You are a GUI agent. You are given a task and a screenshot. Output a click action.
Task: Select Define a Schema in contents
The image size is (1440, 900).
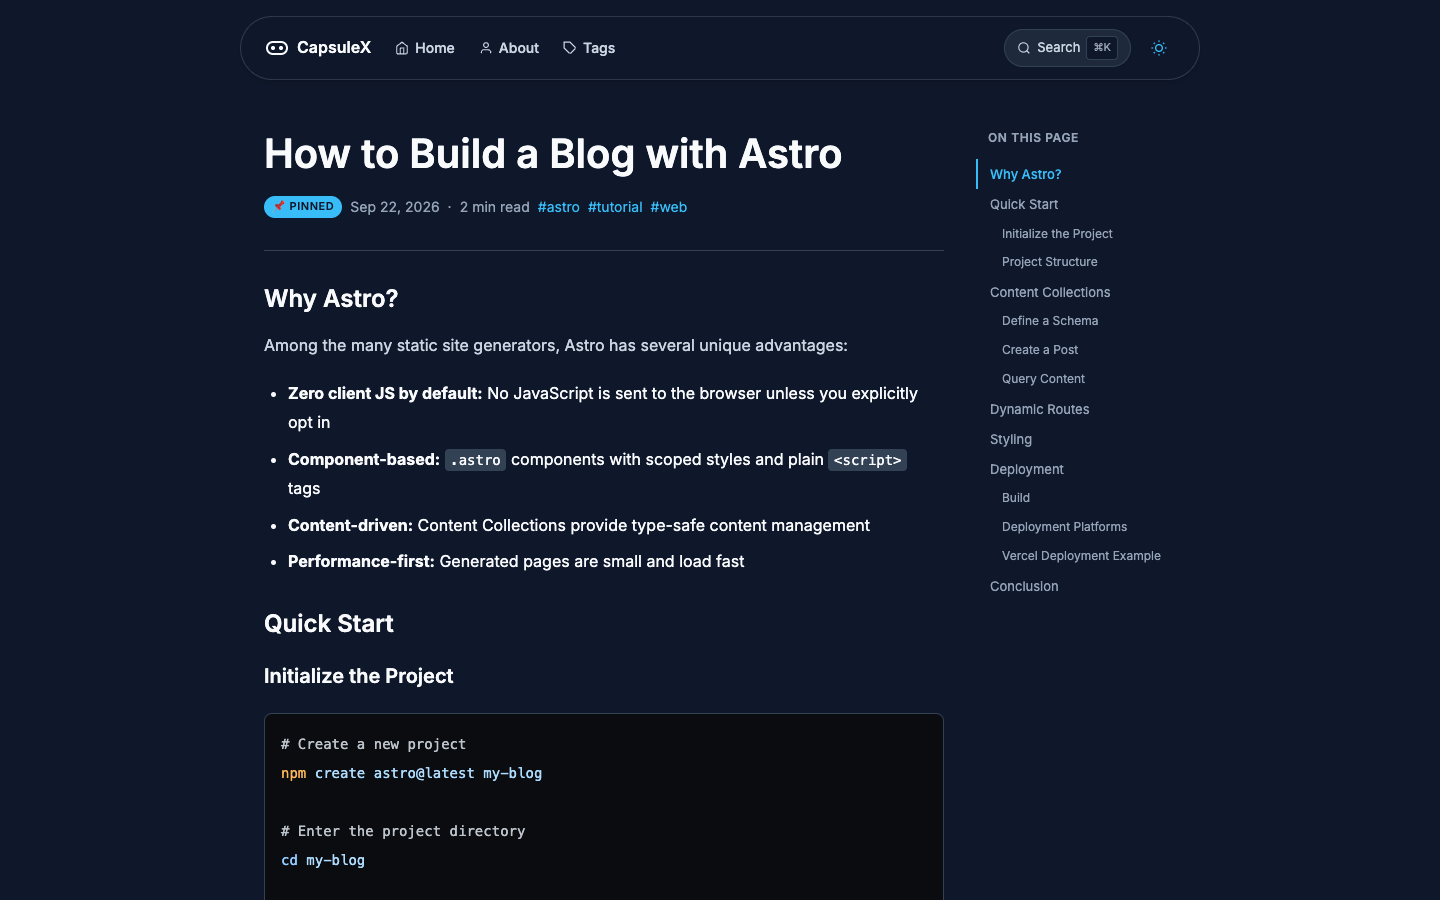[x=1050, y=321]
